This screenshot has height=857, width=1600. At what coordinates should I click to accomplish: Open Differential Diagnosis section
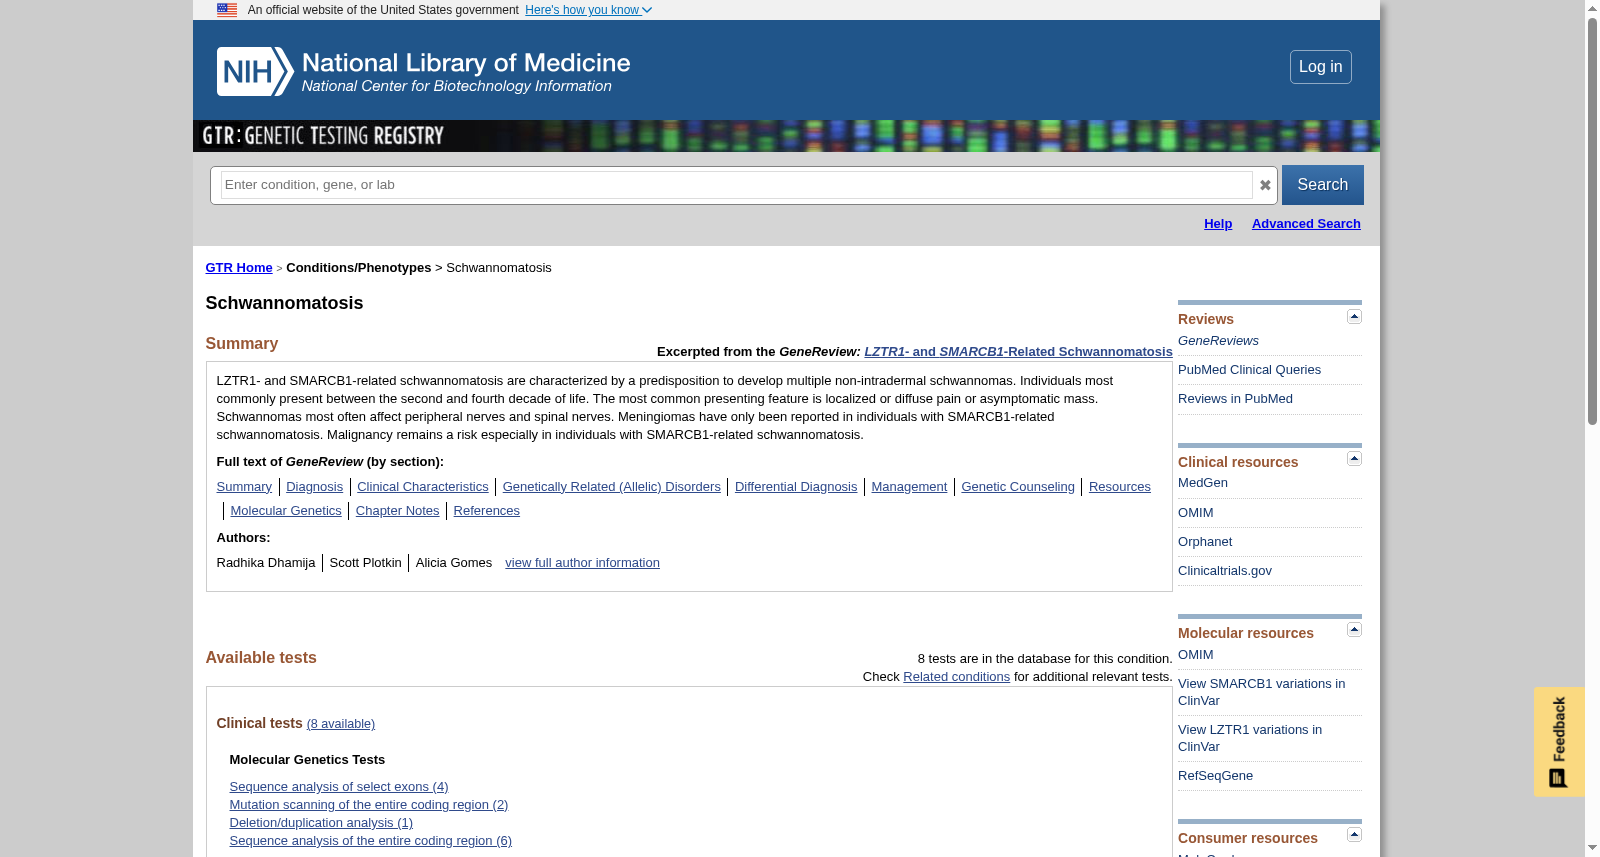coord(796,487)
